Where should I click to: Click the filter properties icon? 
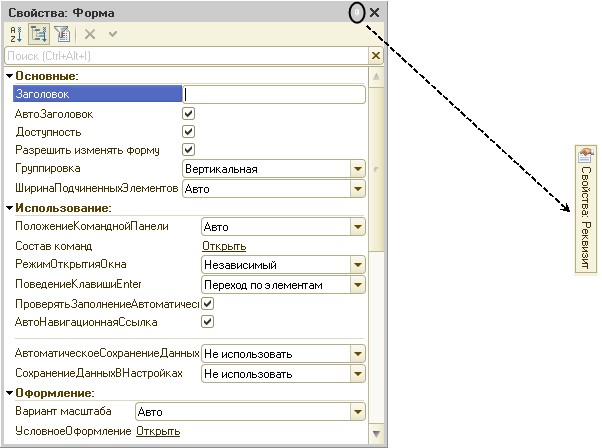click(x=59, y=33)
